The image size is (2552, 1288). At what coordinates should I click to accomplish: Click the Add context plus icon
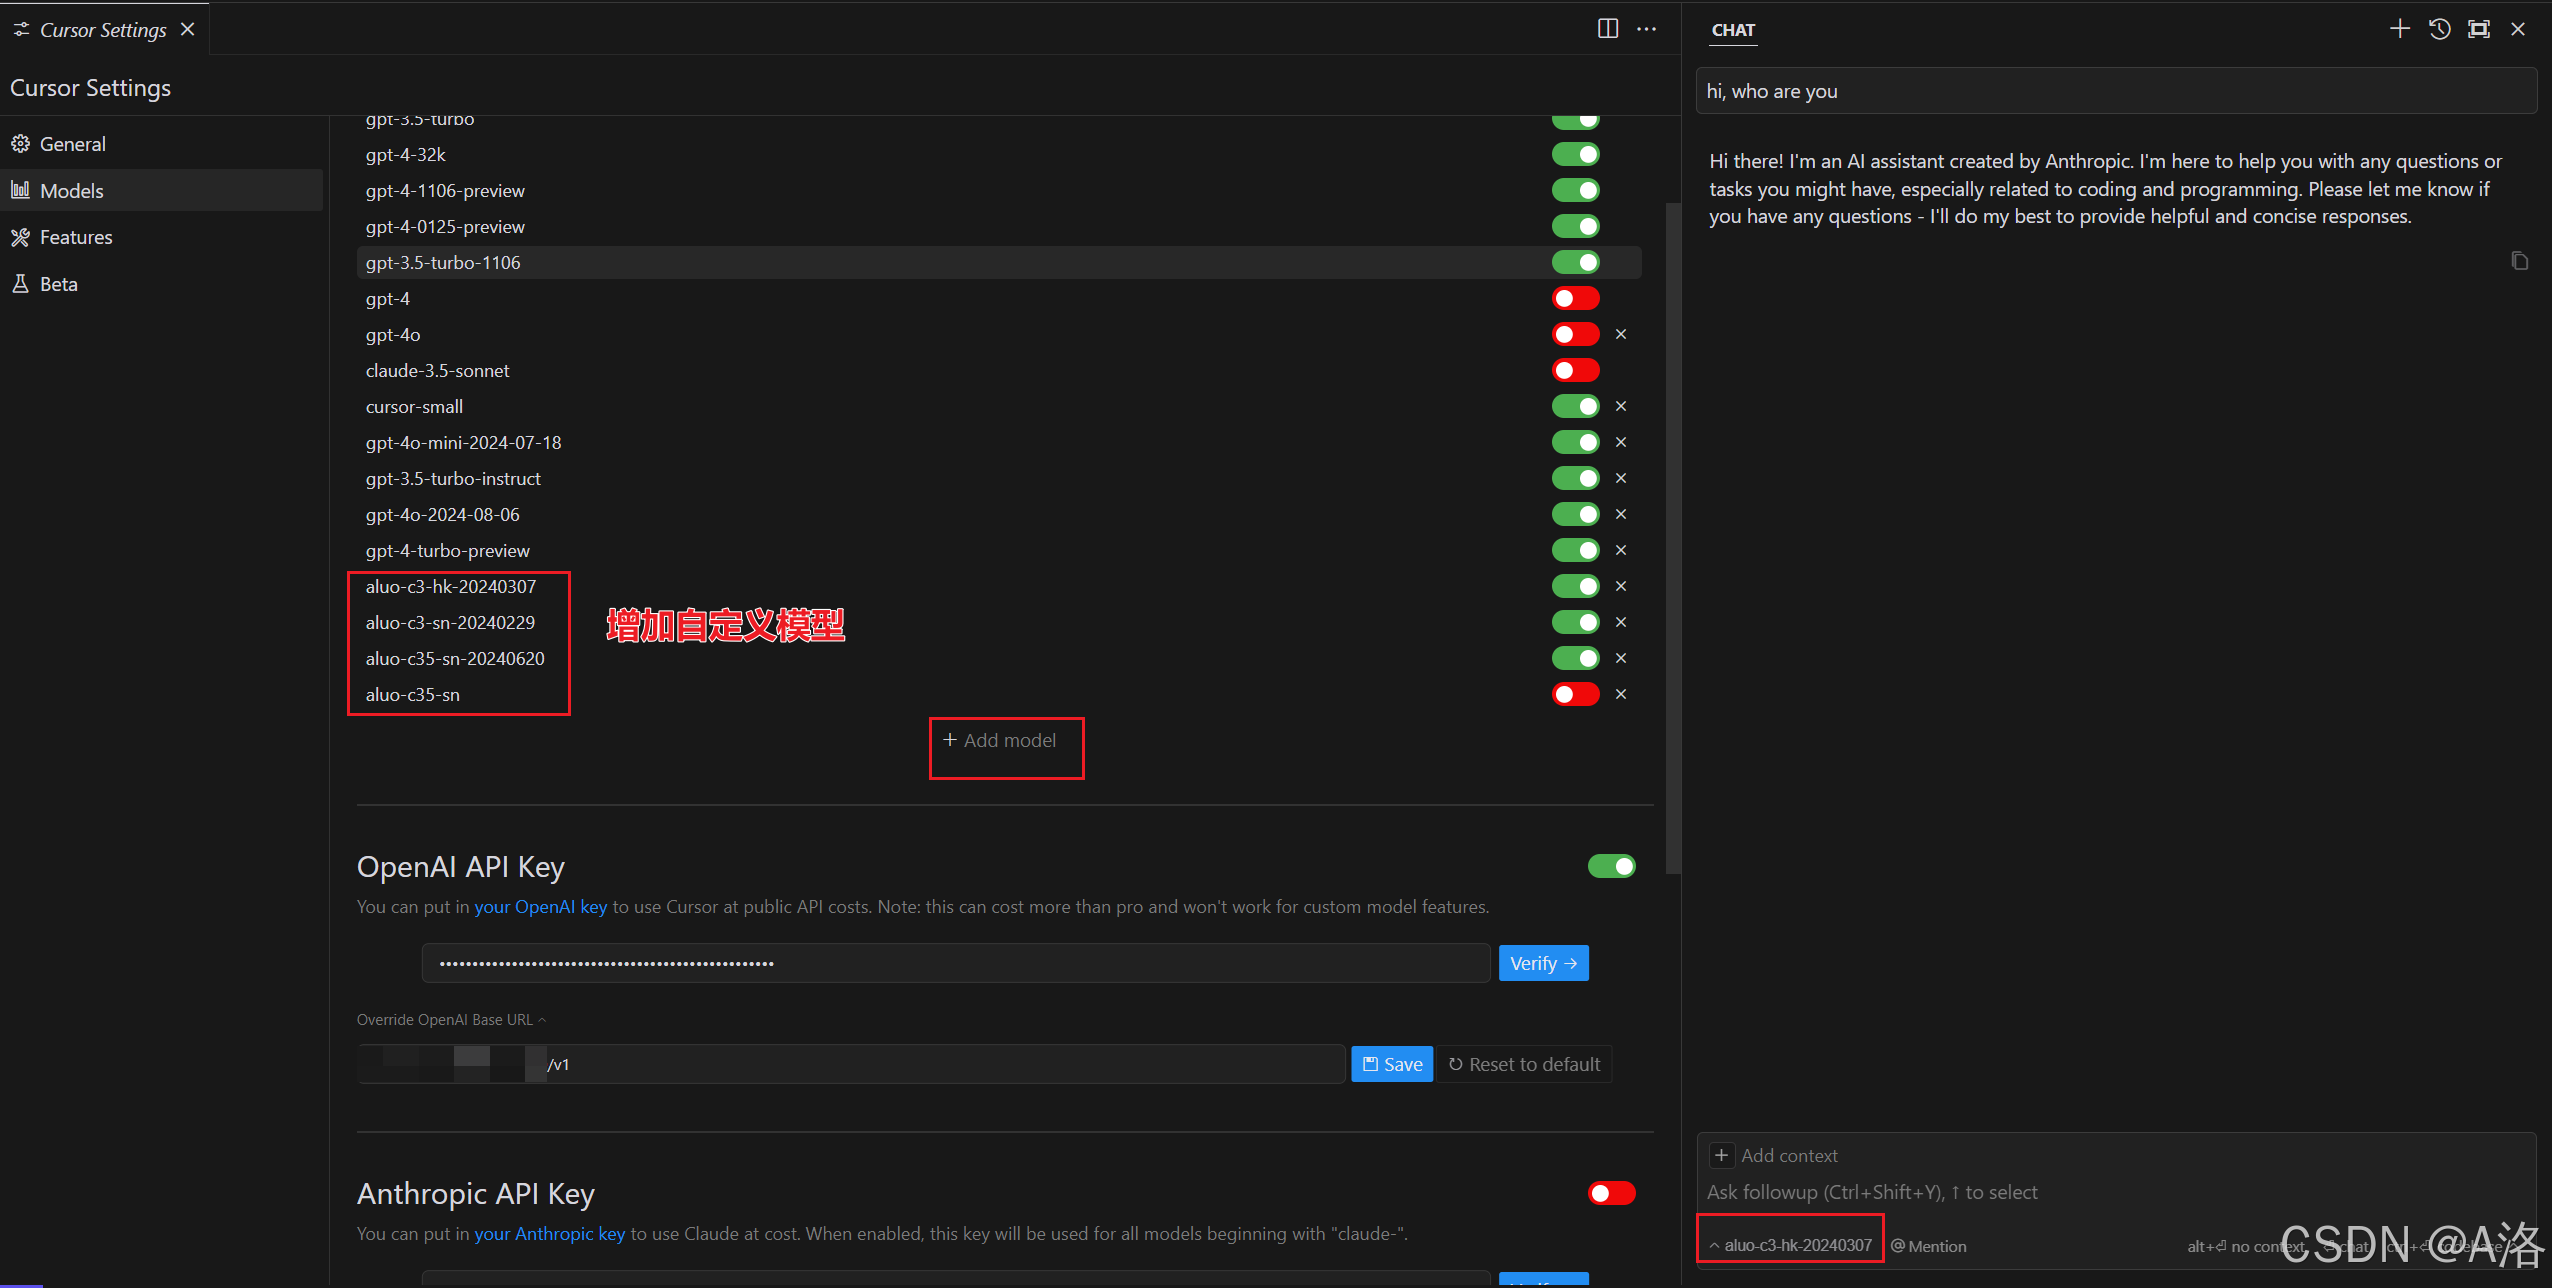[x=1721, y=1156]
